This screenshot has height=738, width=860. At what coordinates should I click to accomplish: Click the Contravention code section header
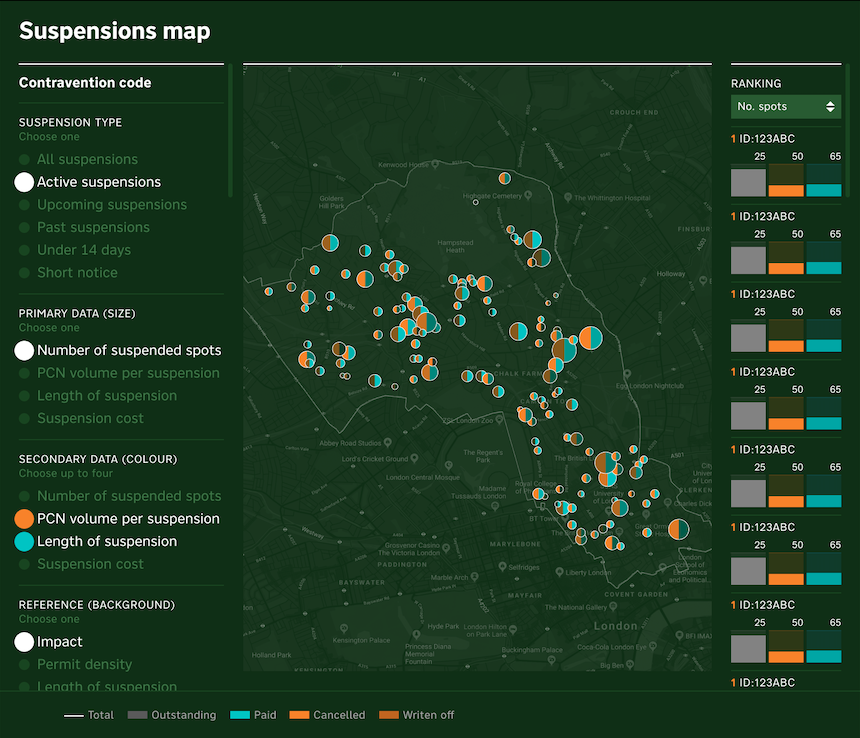click(85, 83)
